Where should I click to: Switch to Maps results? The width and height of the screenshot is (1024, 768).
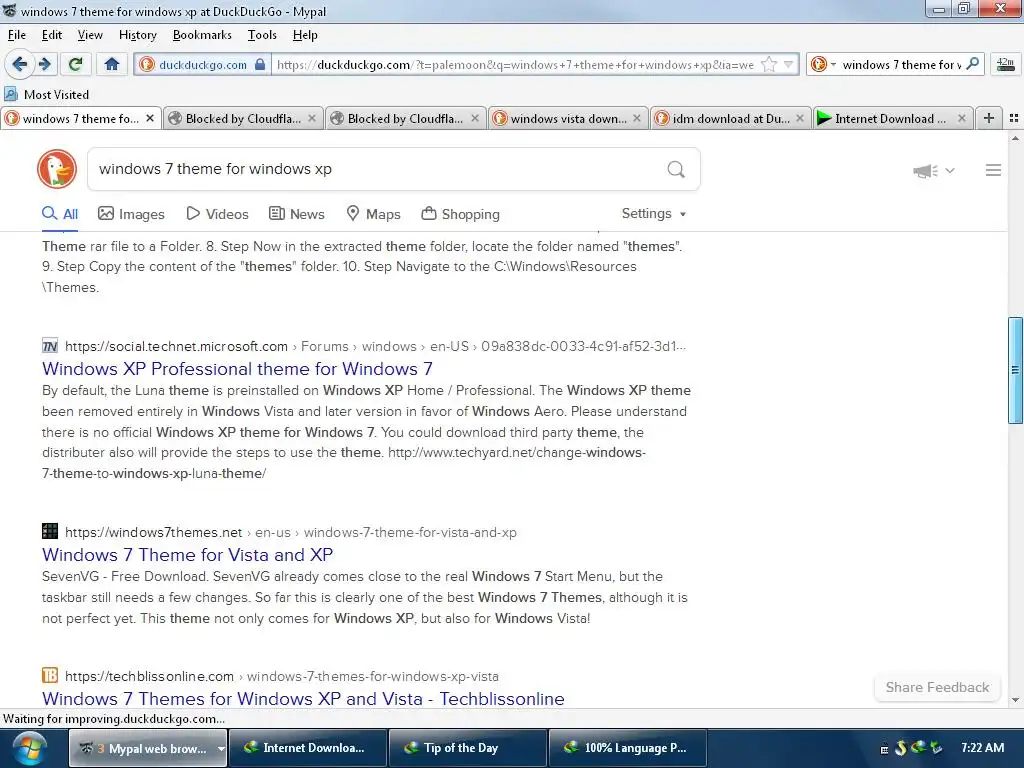pyautogui.click(x=374, y=214)
